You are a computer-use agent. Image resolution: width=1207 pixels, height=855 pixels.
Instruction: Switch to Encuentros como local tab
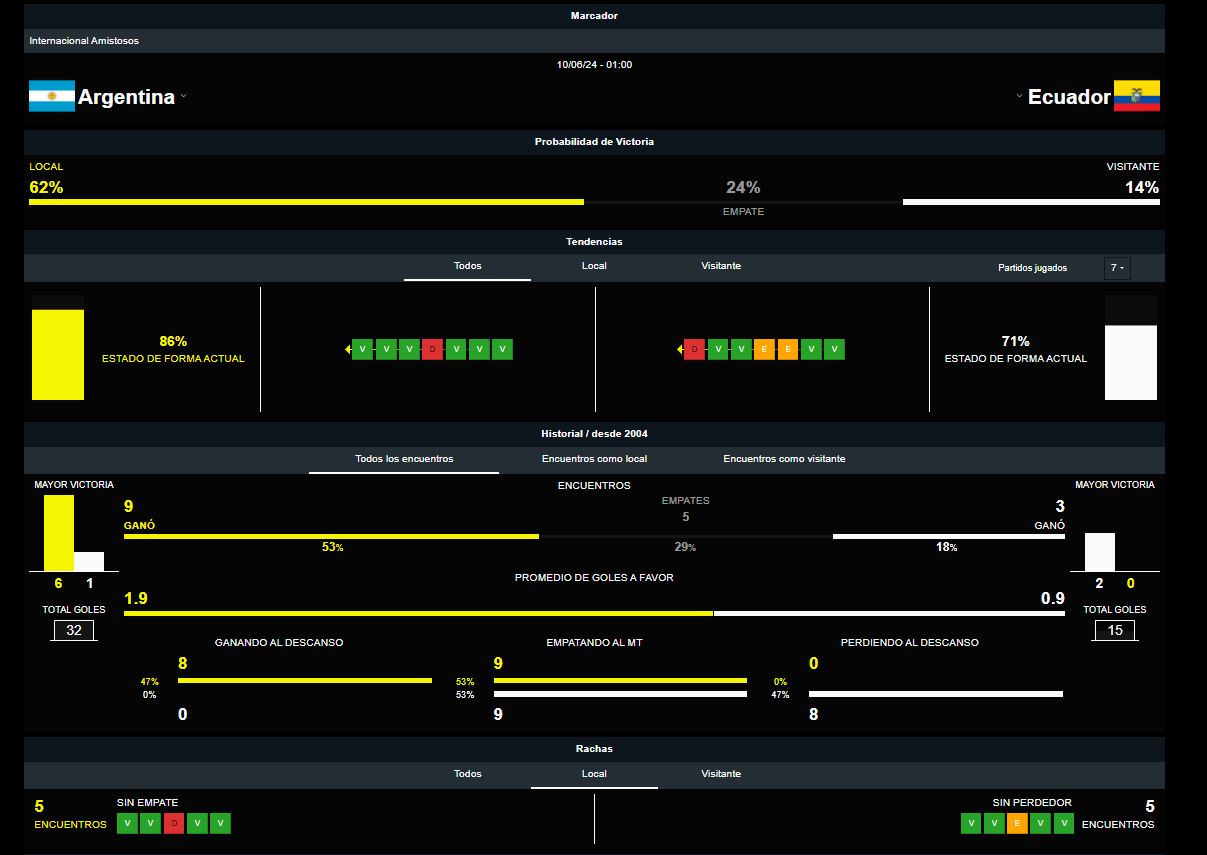click(x=594, y=459)
